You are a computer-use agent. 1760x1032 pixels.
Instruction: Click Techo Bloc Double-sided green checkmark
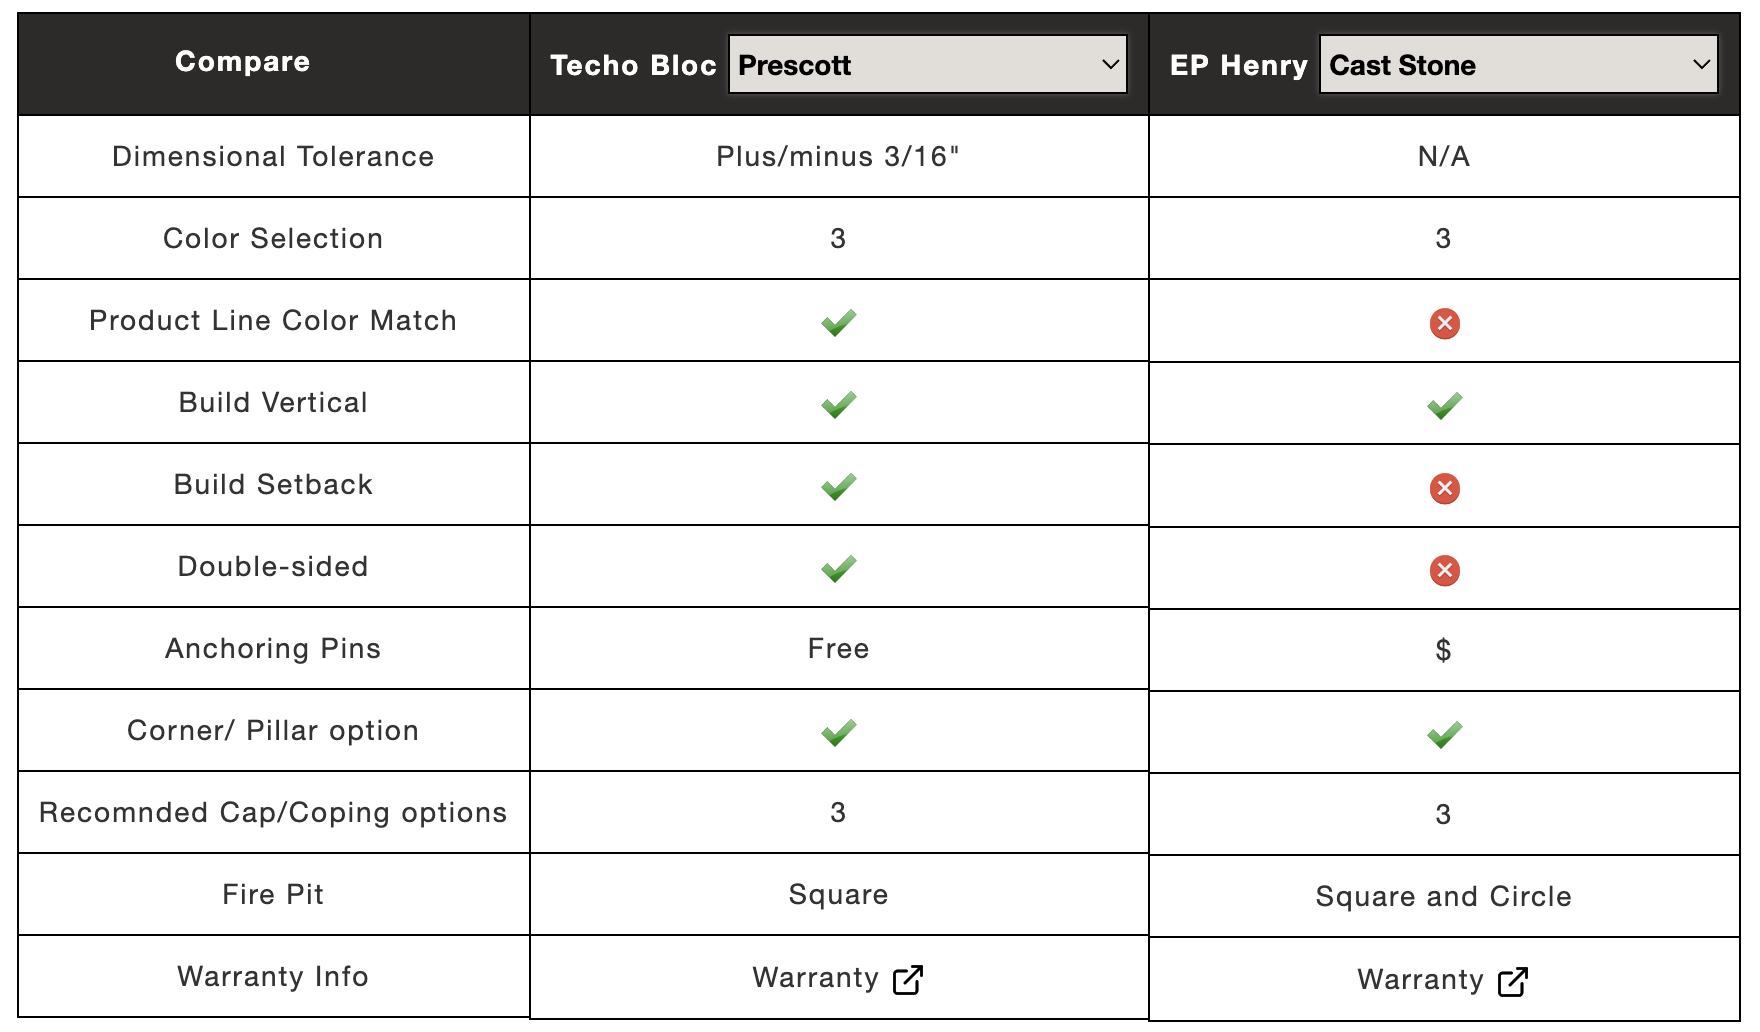tap(838, 568)
